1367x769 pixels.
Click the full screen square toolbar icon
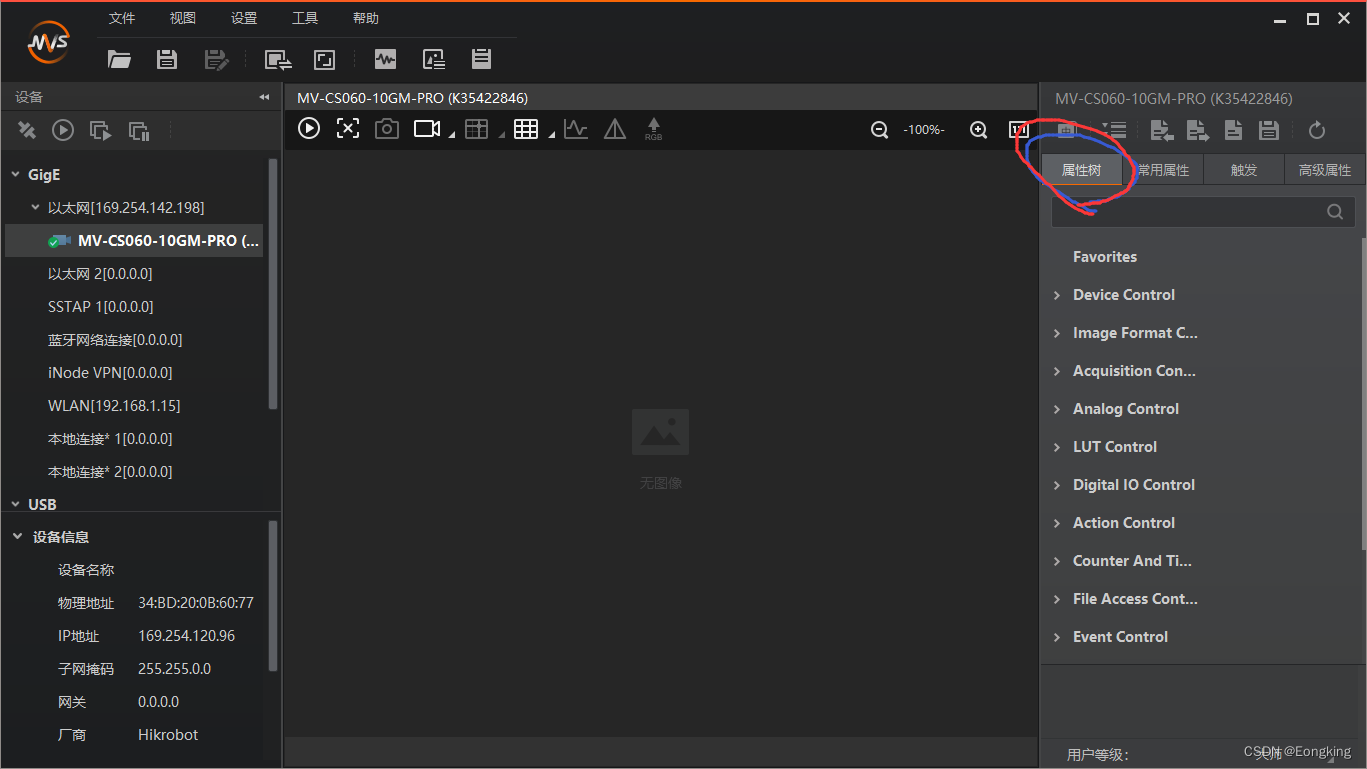324,59
